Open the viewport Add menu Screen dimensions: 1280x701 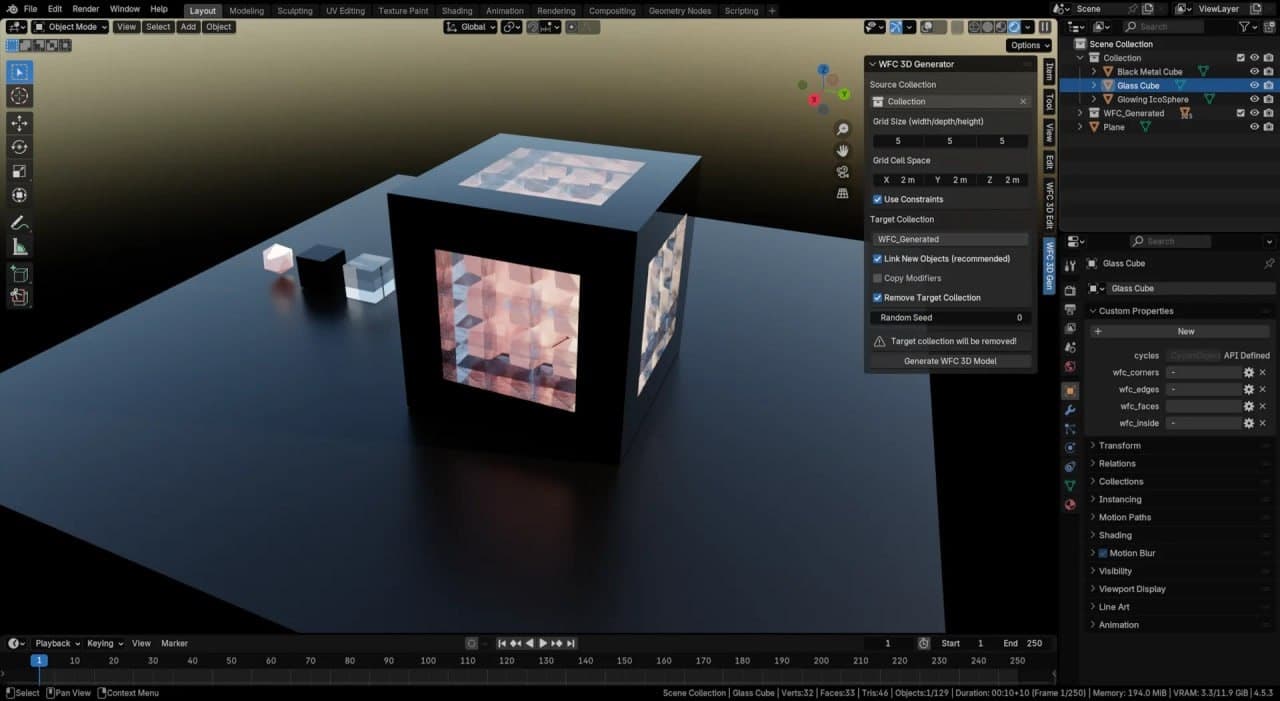tap(188, 27)
